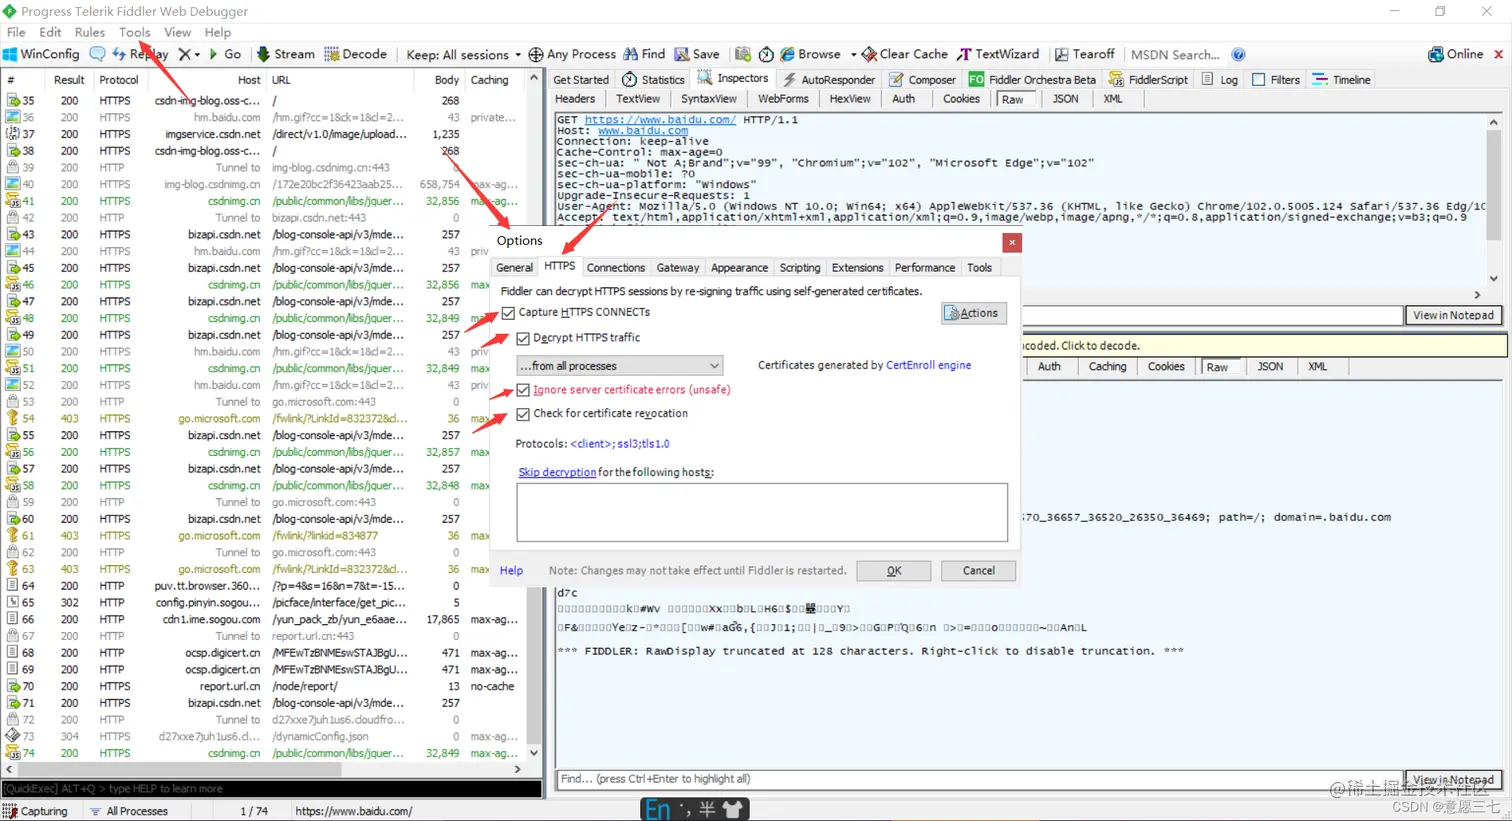The width and height of the screenshot is (1512, 821).
Task: Switch to the Appearance tab in Options
Action: pos(739,268)
